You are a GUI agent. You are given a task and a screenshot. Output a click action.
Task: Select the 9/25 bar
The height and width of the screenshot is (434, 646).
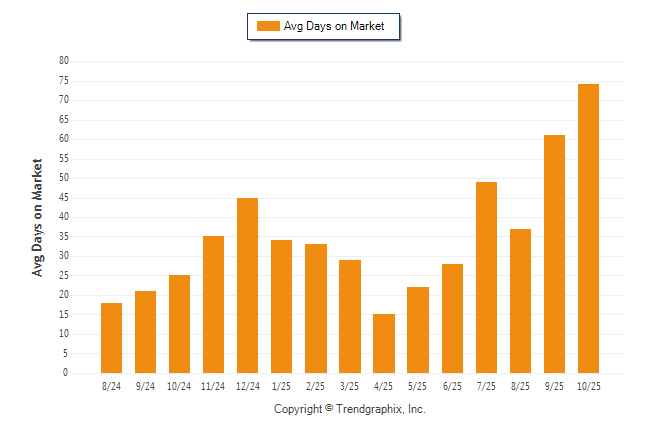click(554, 254)
